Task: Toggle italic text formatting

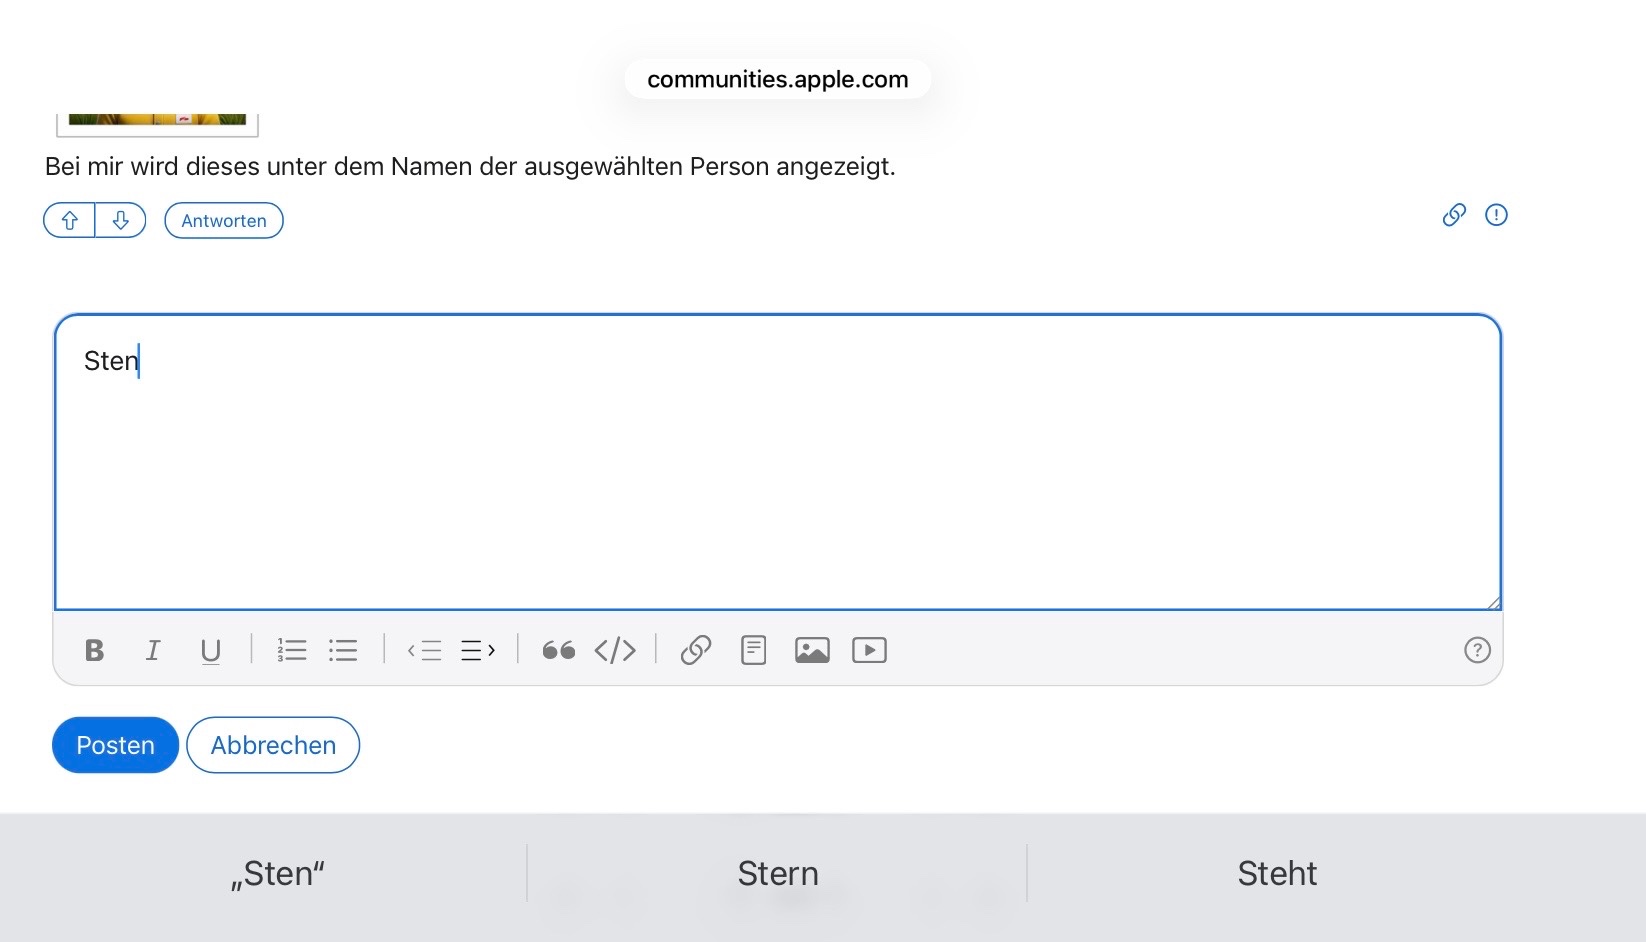Action: click(x=153, y=651)
